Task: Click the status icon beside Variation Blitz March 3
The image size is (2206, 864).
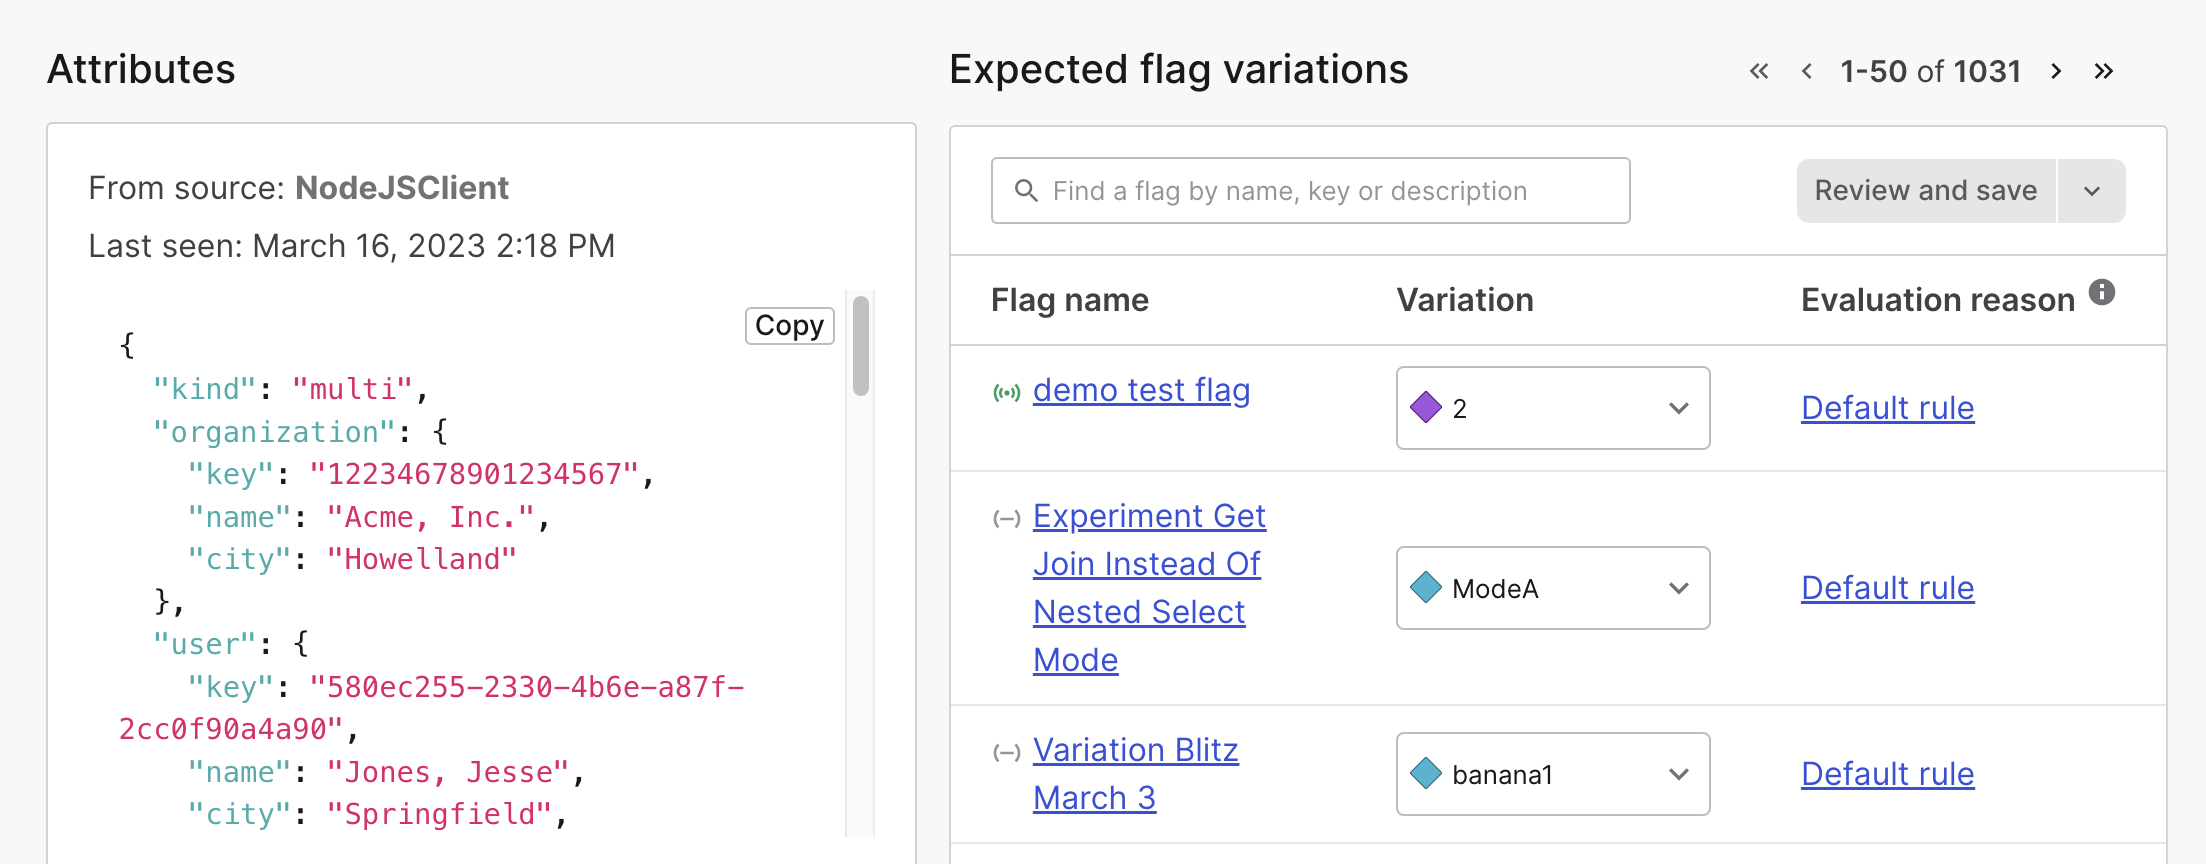Action: click(x=1008, y=752)
